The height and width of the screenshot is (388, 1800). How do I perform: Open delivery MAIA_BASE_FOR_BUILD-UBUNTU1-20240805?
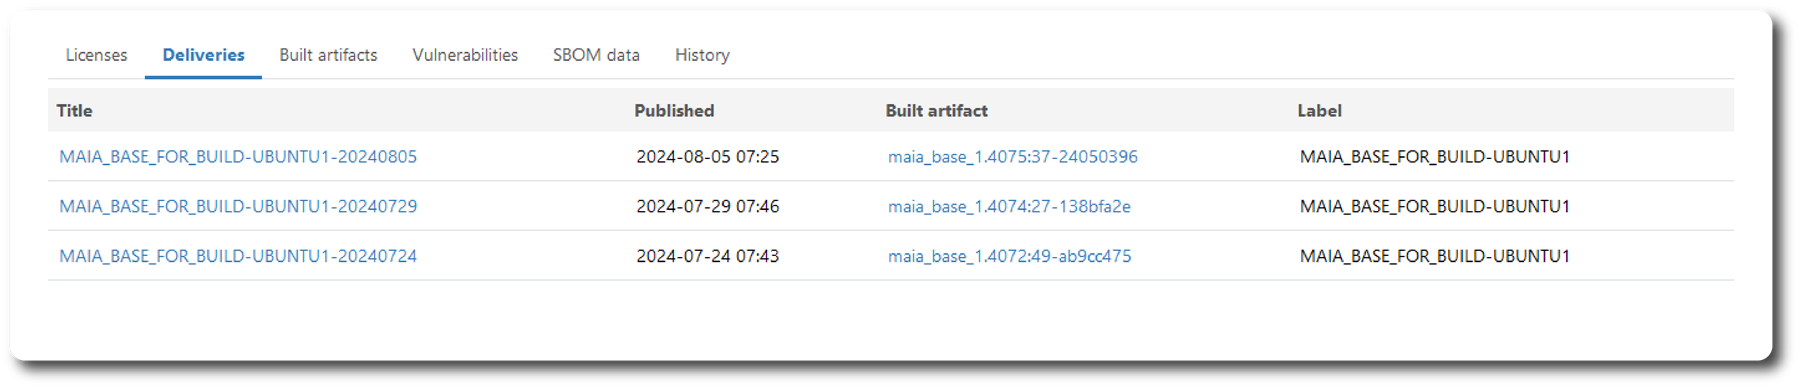point(238,157)
